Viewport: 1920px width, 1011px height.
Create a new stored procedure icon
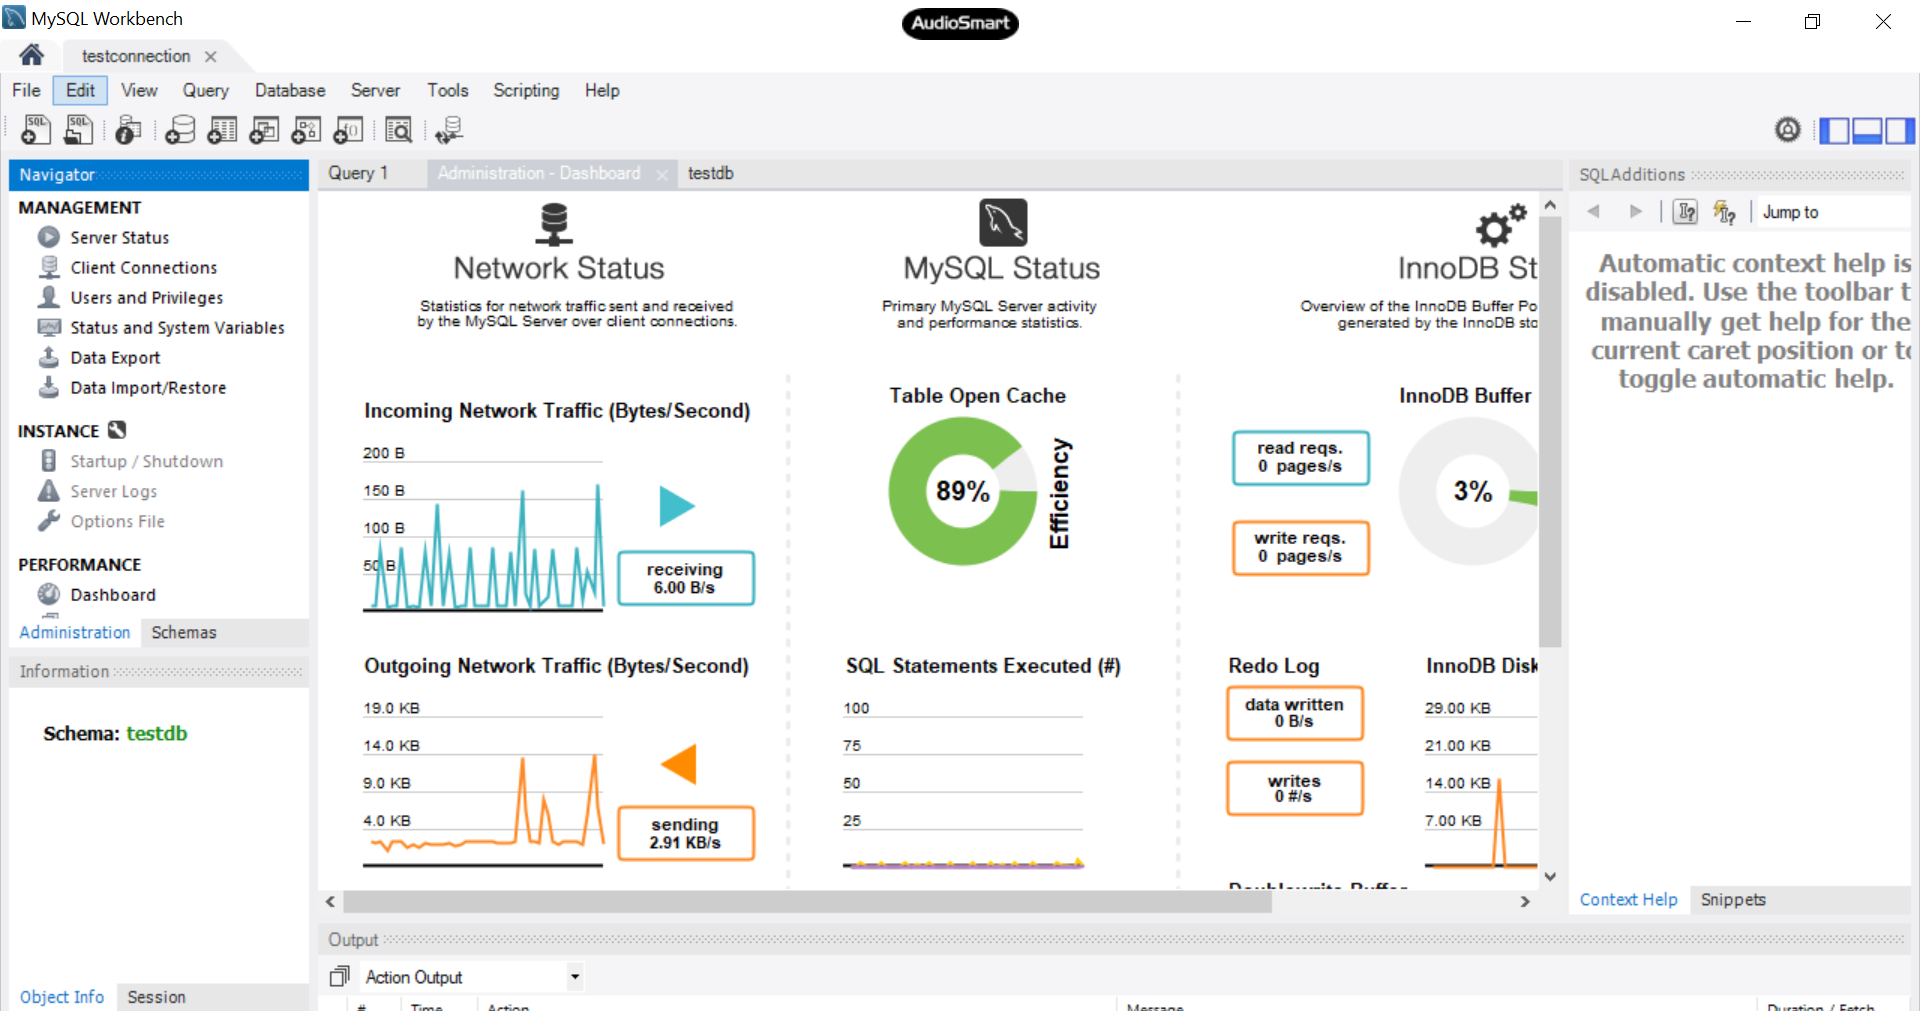tap(306, 130)
